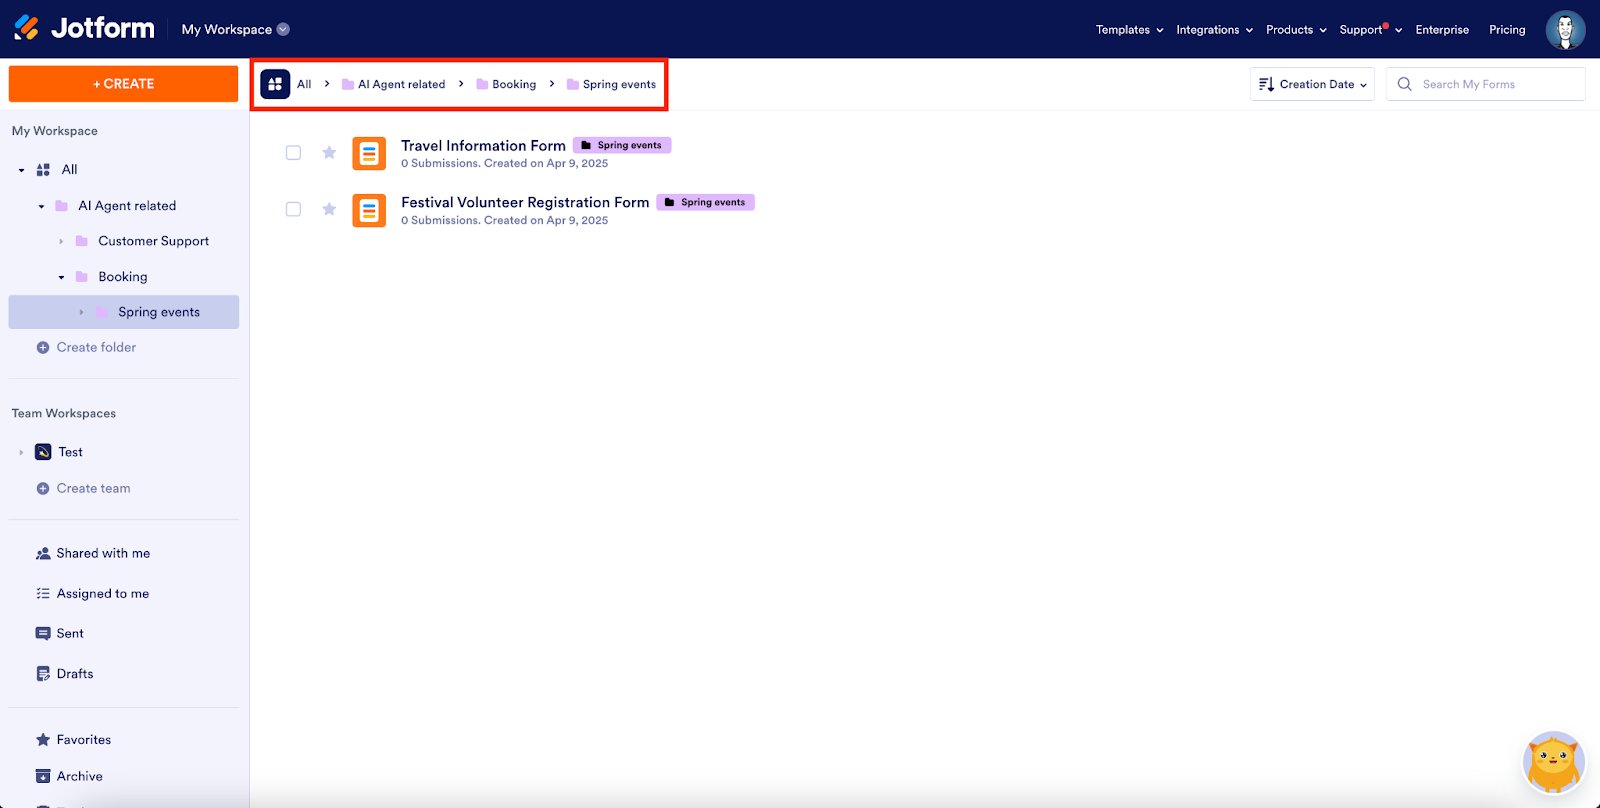The height and width of the screenshot is (808, 1600).
Task: Click the Test team workspace icon
Action: click(x=43, y=452)
